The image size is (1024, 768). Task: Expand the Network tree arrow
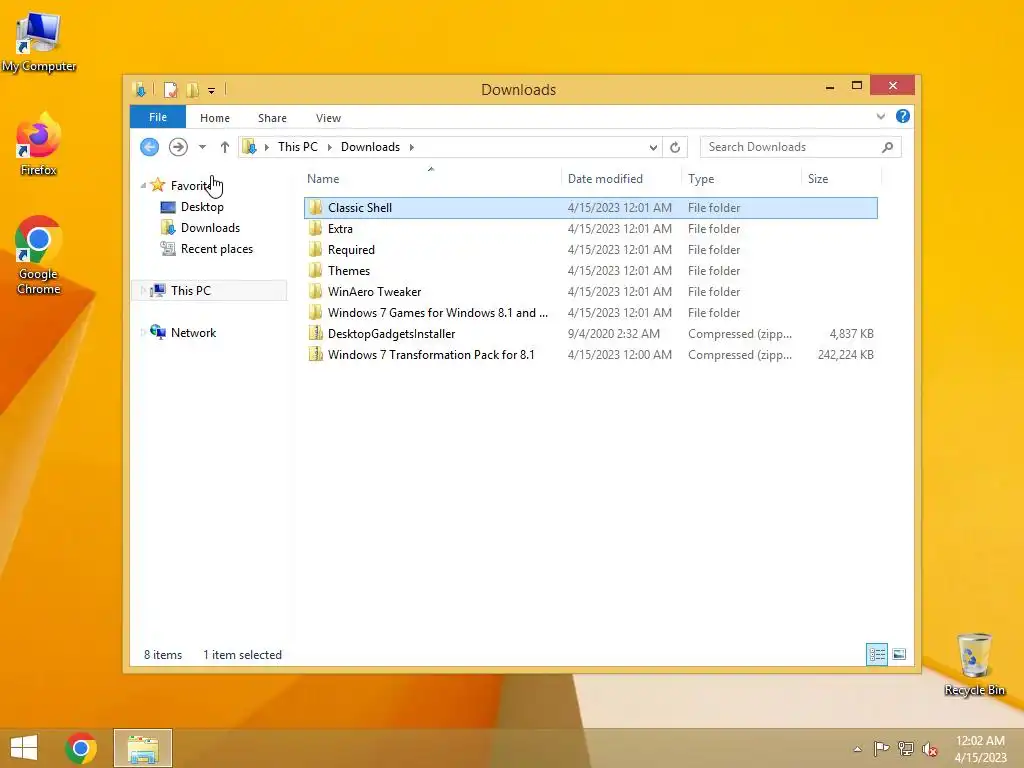coord(143,332)
